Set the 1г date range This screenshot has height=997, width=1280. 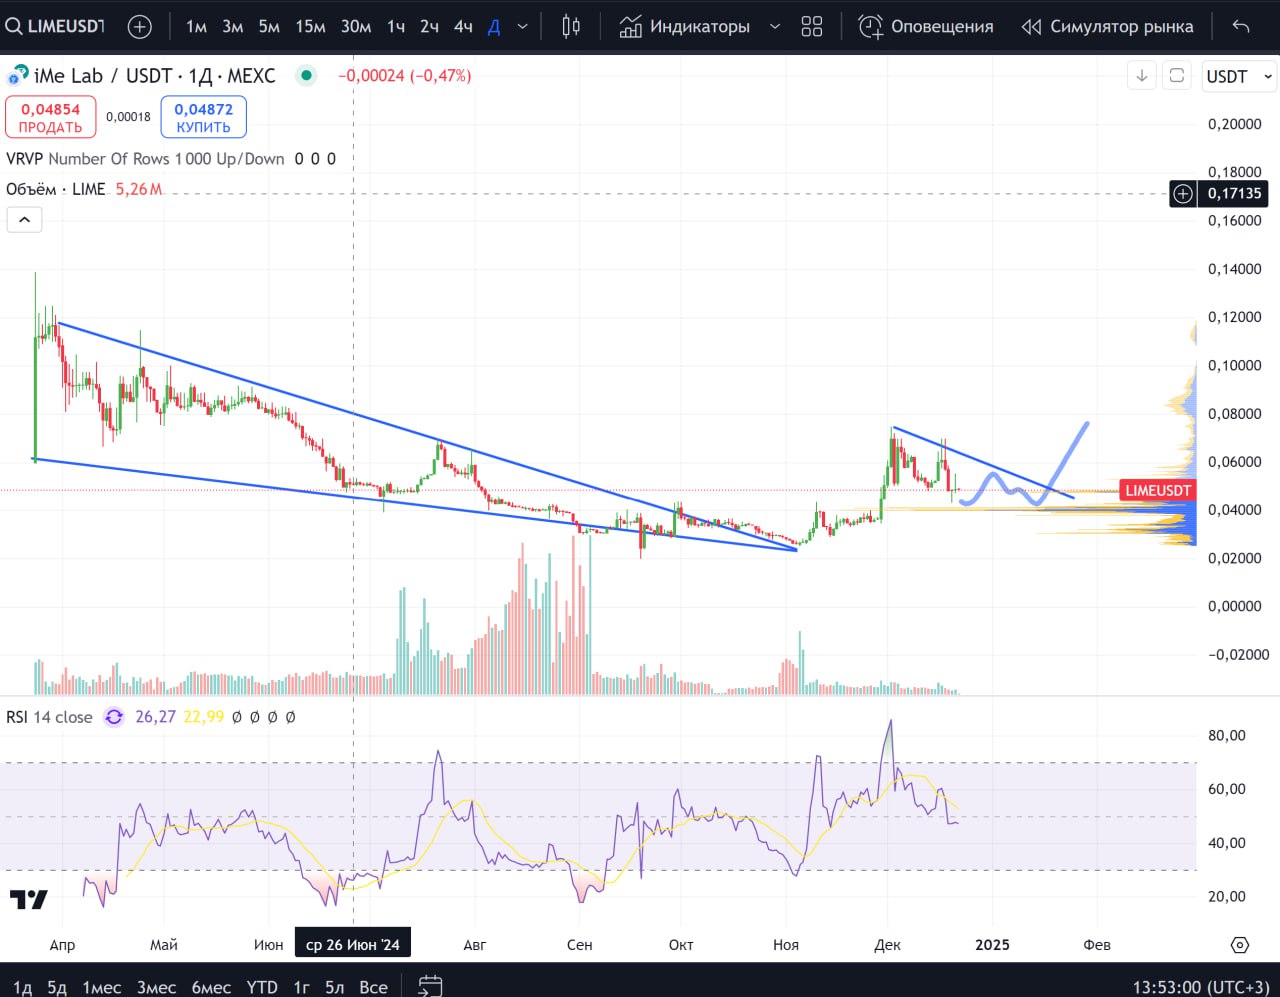[301, 987]
